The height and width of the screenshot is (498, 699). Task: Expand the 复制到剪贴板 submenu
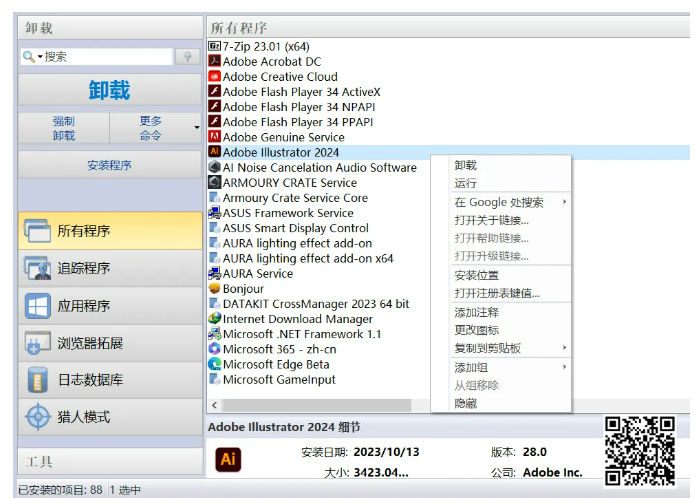pos(564,348)
